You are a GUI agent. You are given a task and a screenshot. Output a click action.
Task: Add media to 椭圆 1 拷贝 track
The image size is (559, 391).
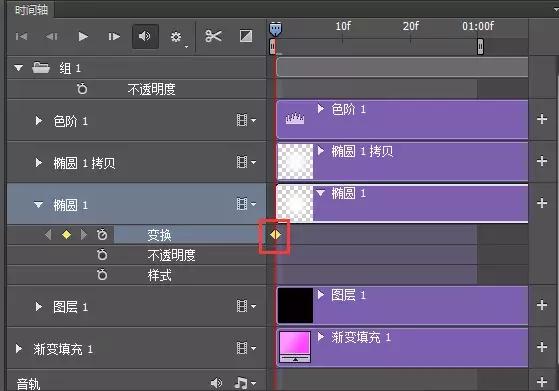tap(542, 161)
